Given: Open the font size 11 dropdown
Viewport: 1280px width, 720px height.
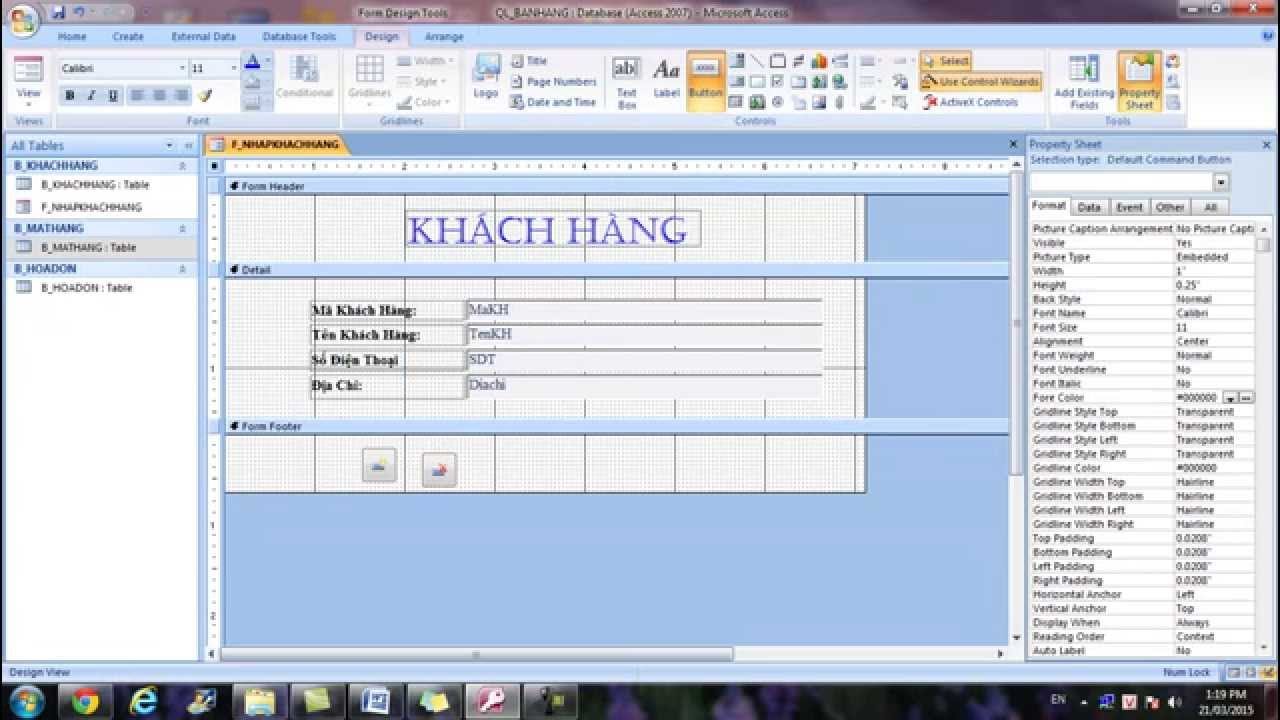Looking at the screenshot, I should [233, 68].
